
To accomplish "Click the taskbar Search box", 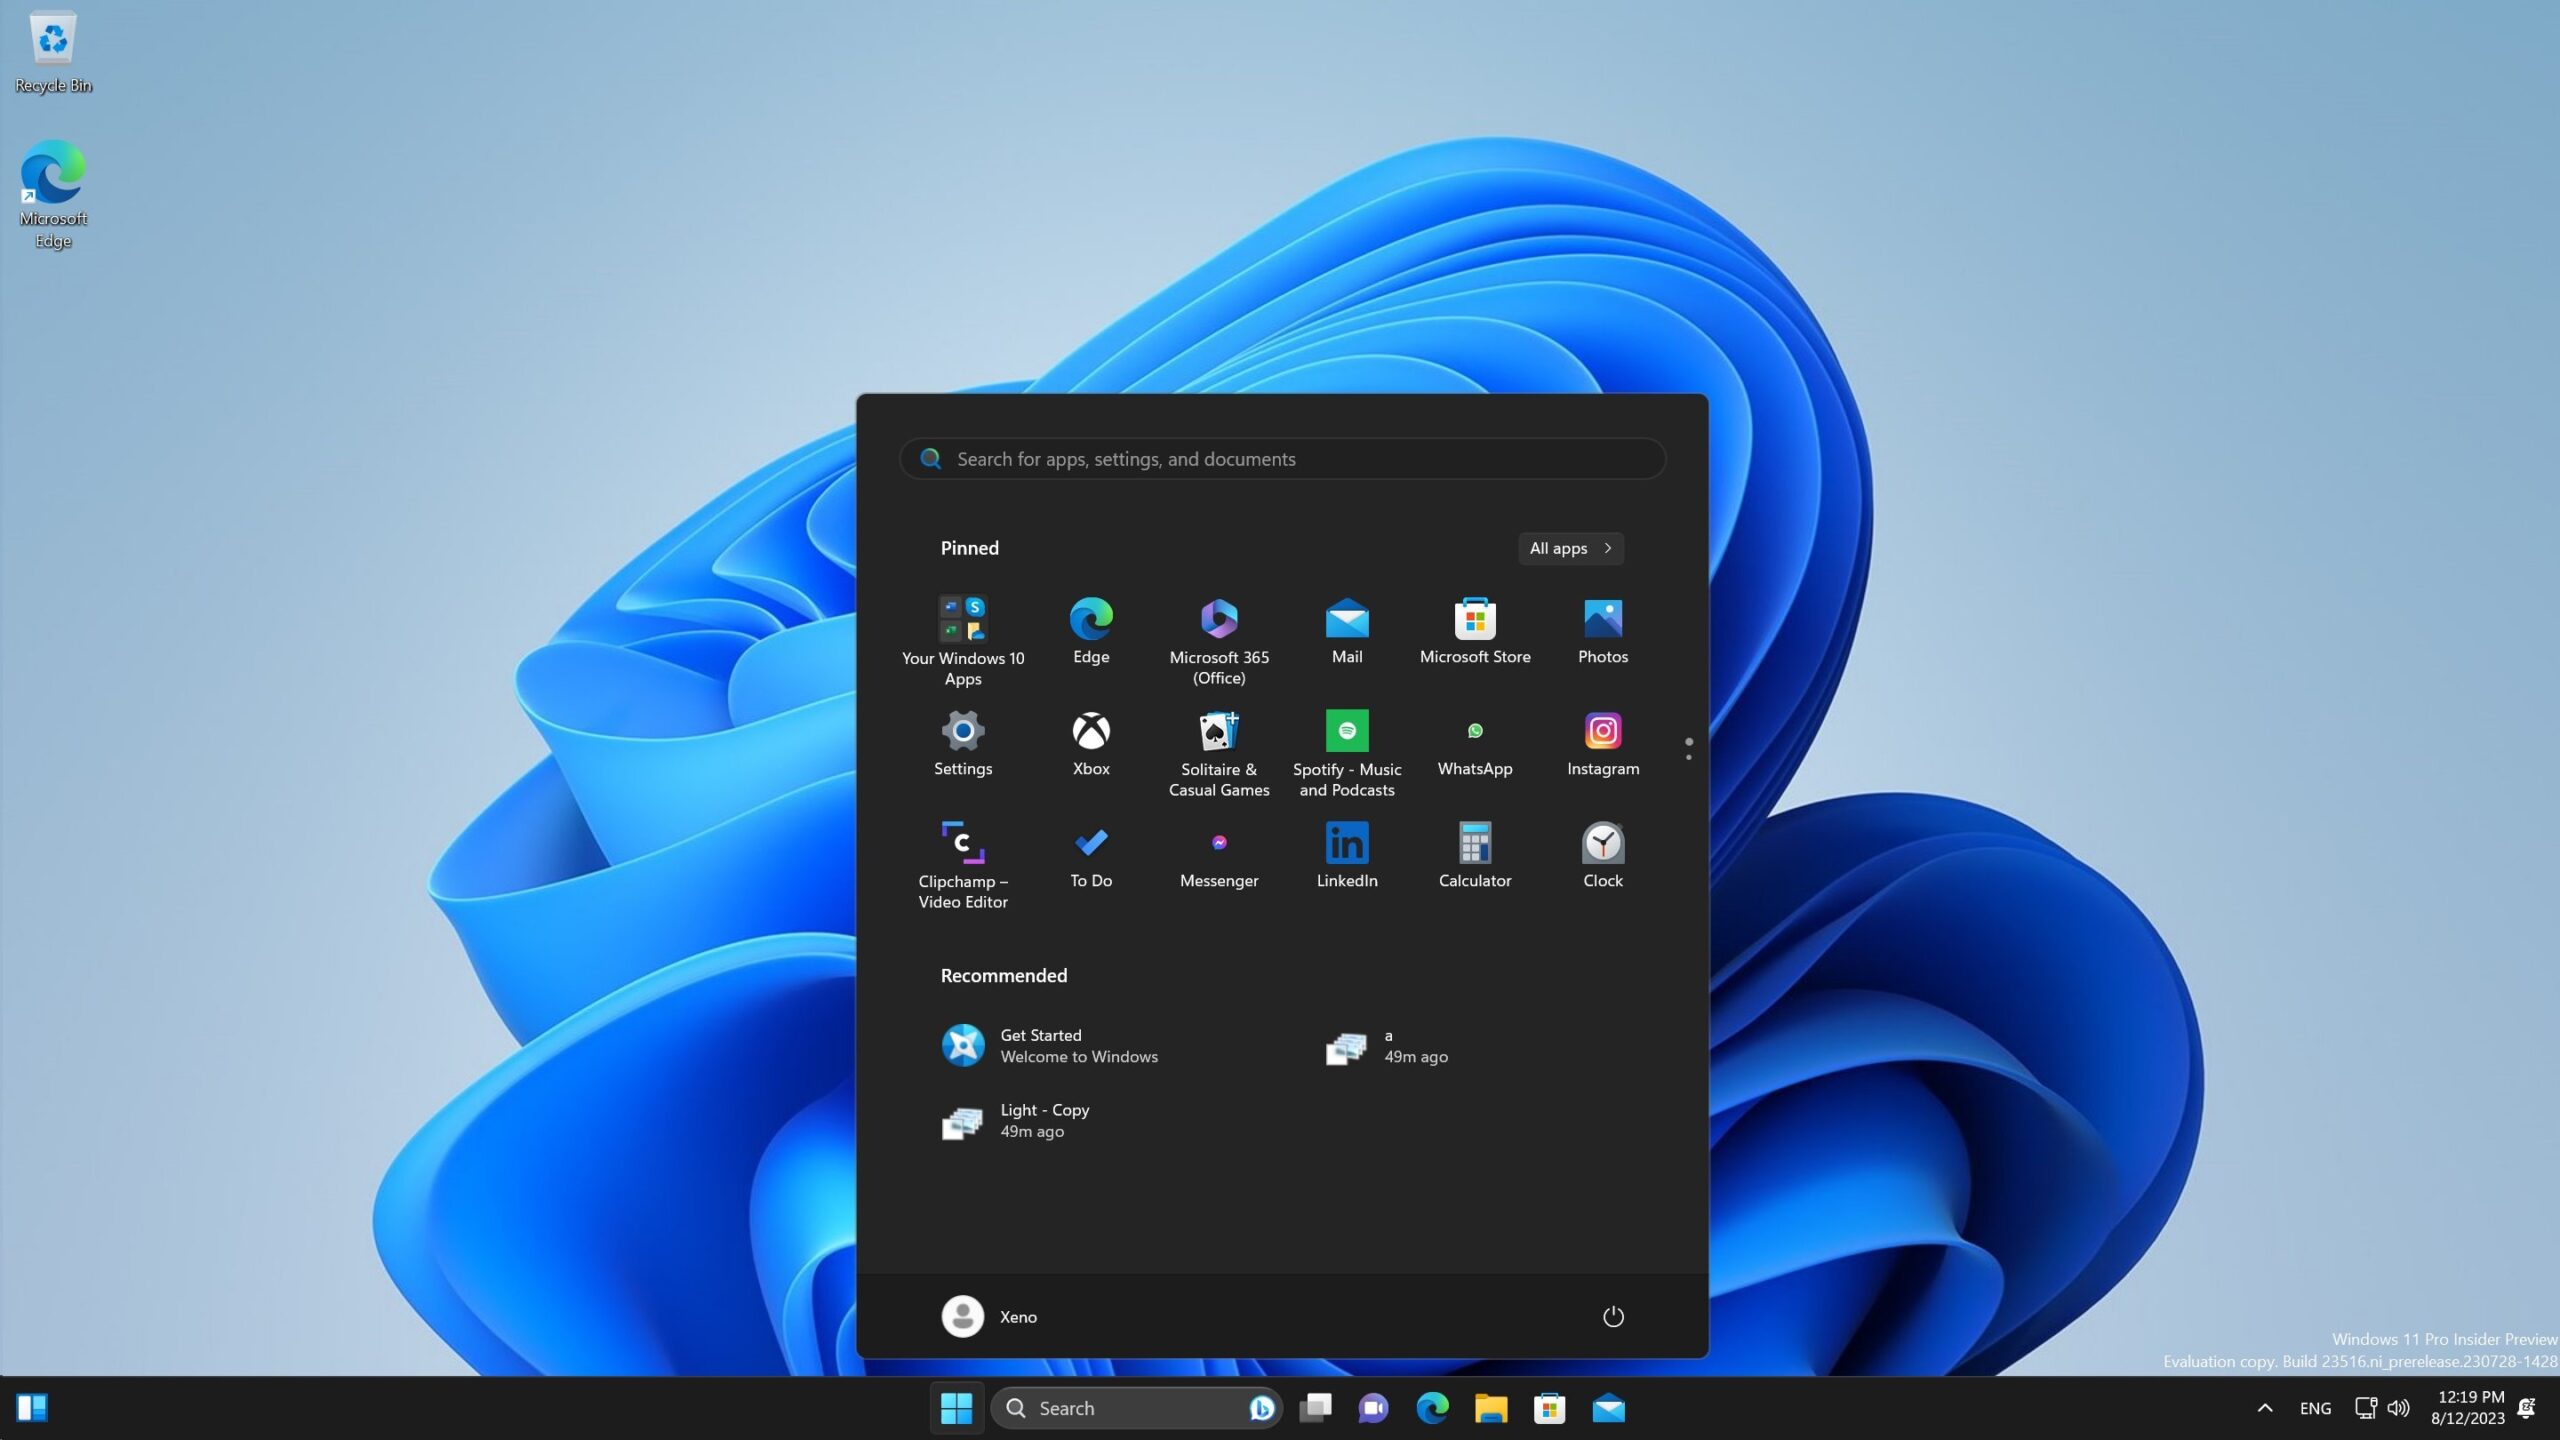I will point(1136,1408).
